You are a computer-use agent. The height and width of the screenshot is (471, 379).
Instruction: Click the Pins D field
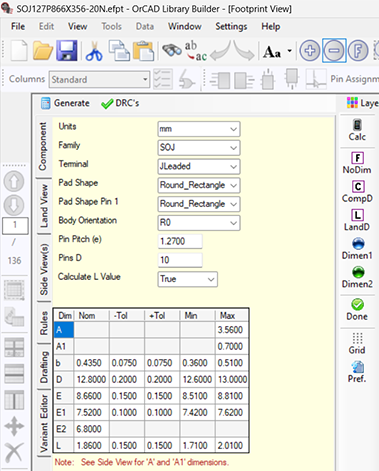(x=180, y=260)
